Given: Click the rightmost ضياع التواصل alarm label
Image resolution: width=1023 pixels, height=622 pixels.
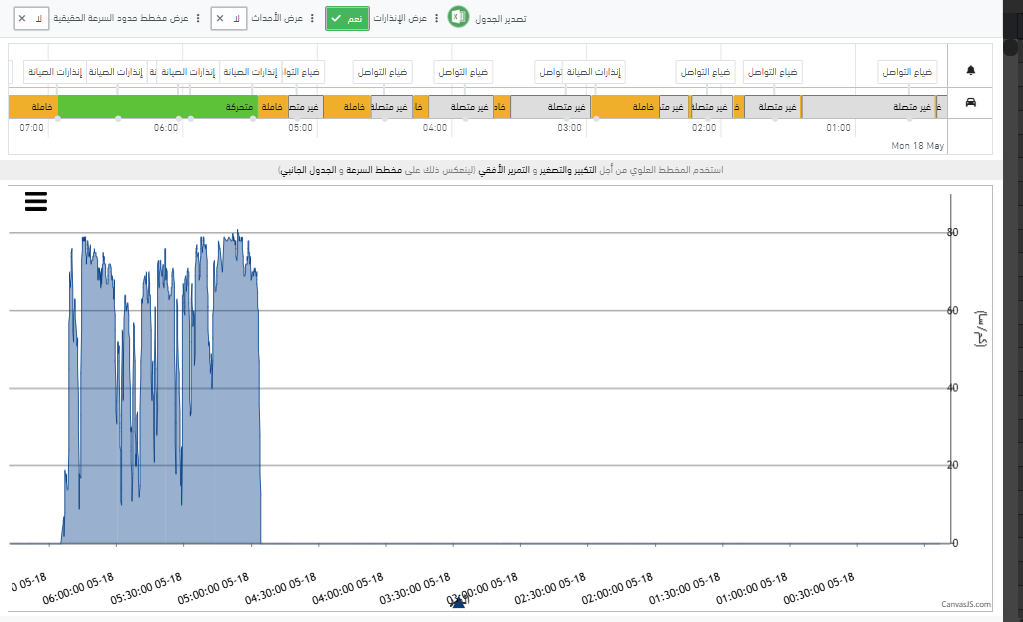Looking at the screenshot, I should [907, 72].
